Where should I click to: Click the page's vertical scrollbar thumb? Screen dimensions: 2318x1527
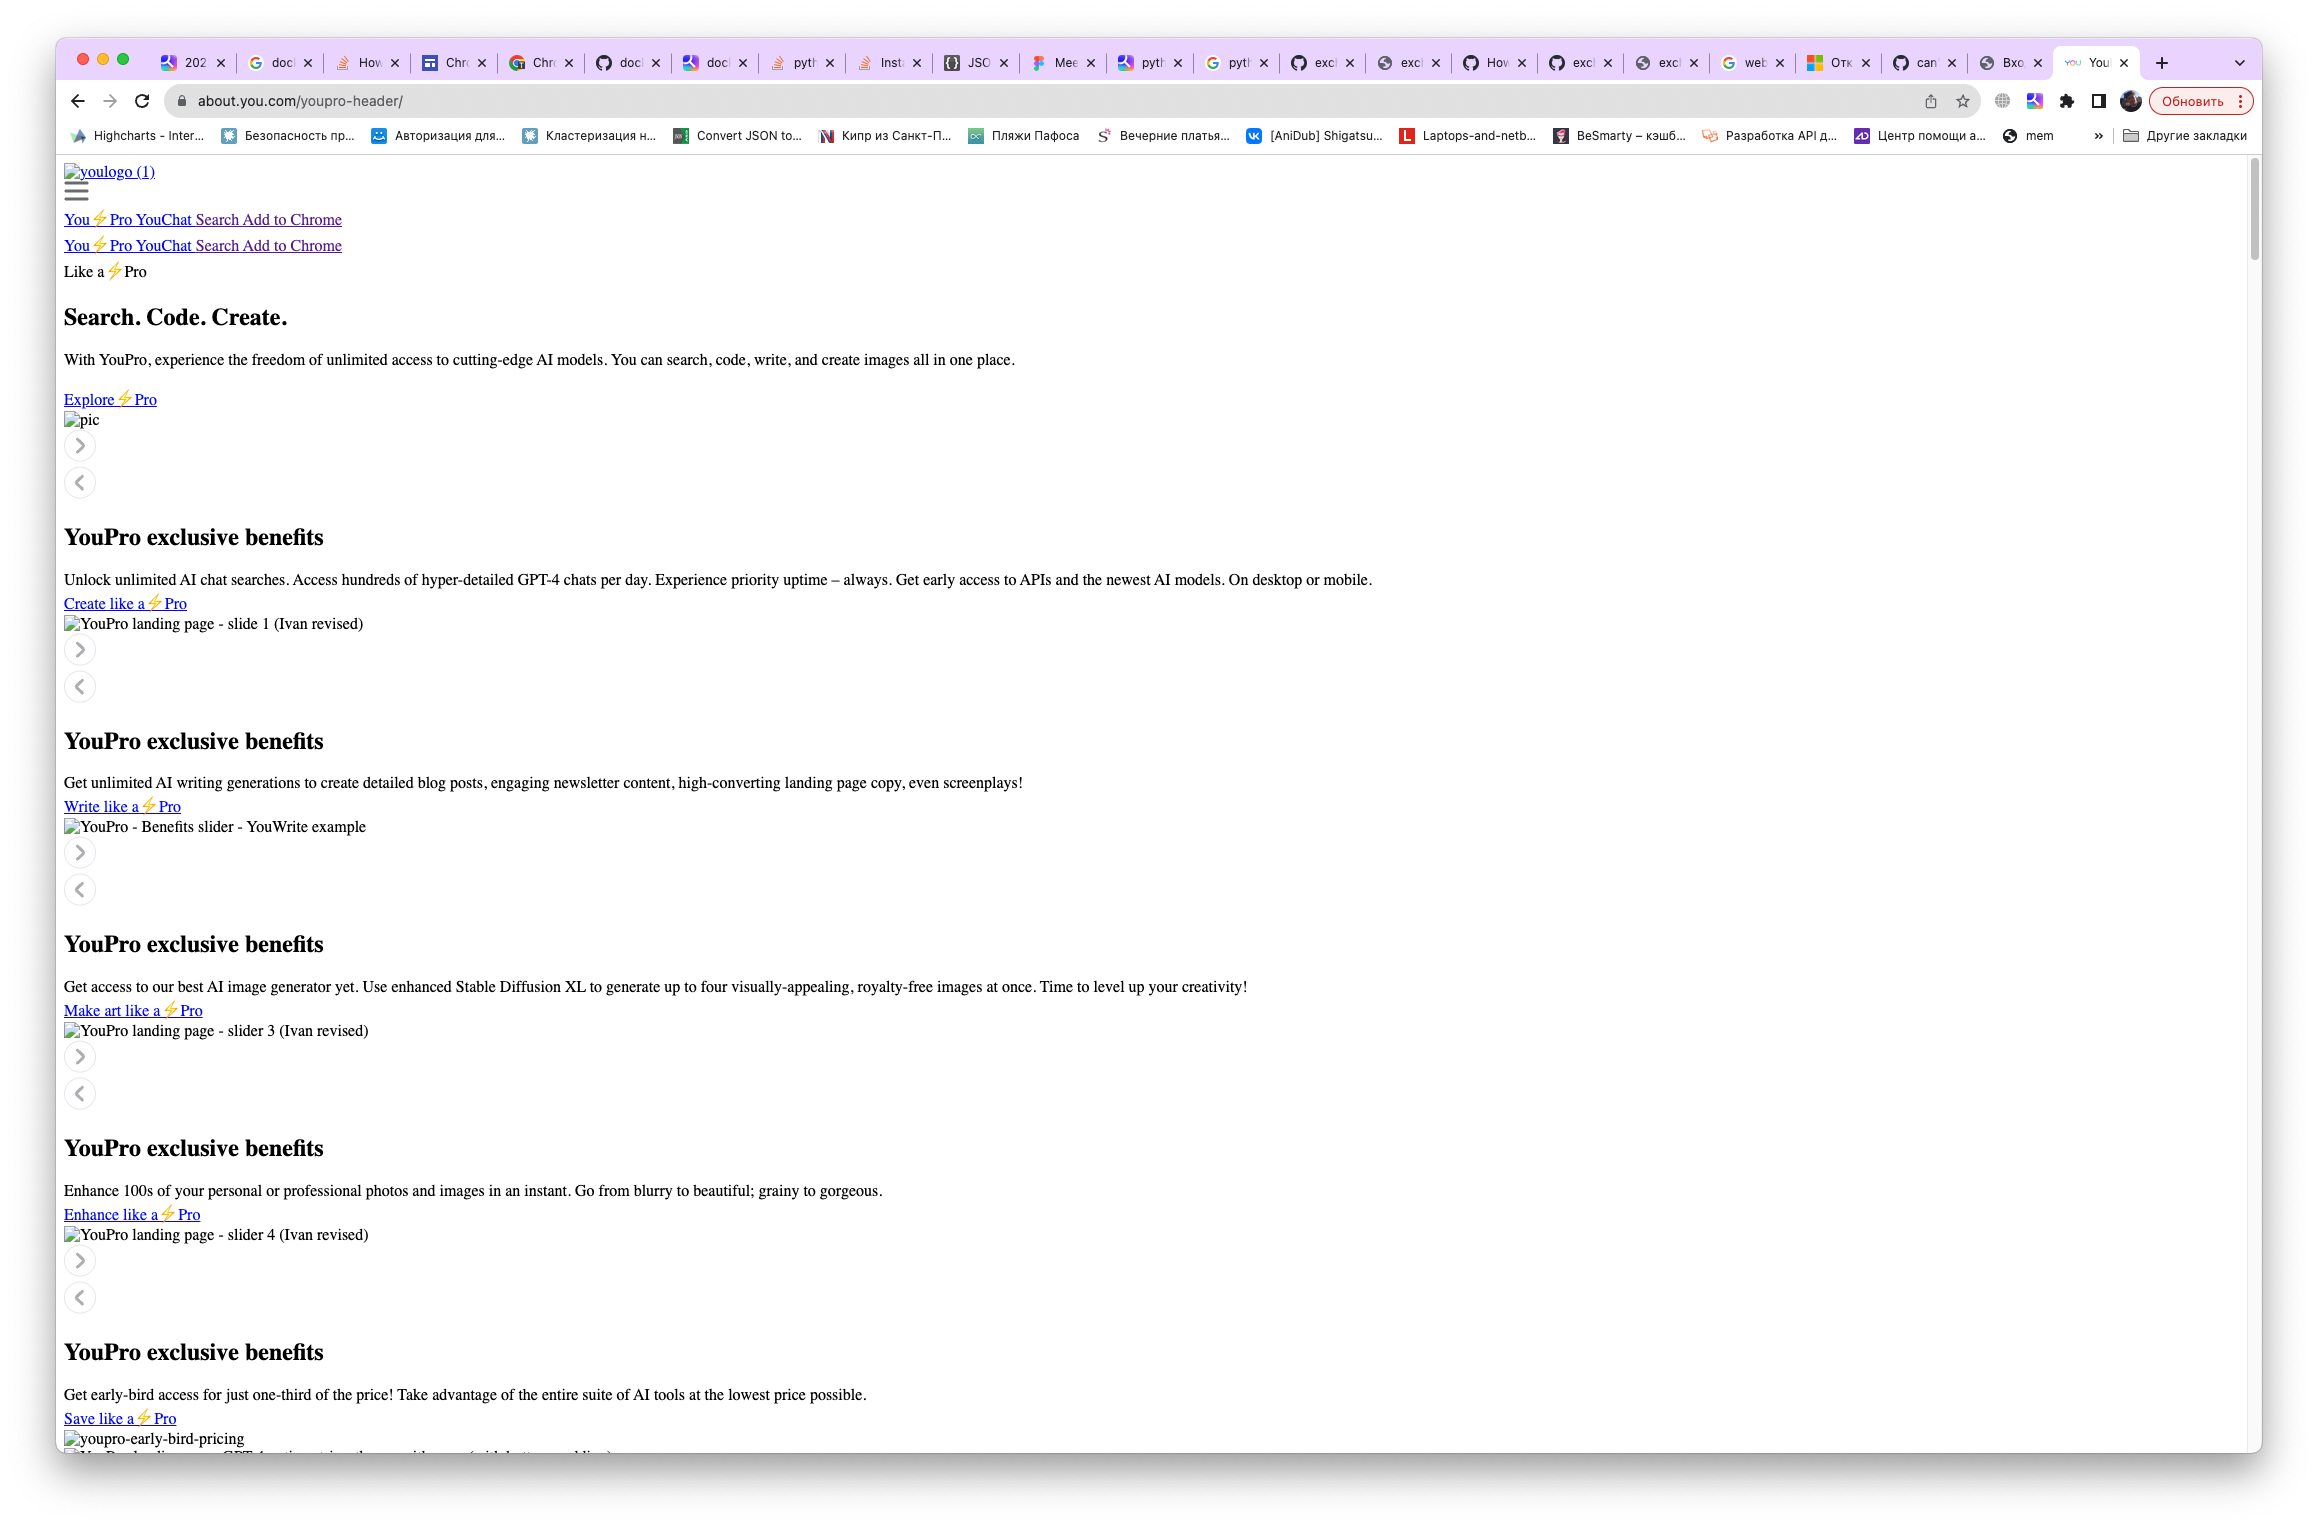[2255, 208]
